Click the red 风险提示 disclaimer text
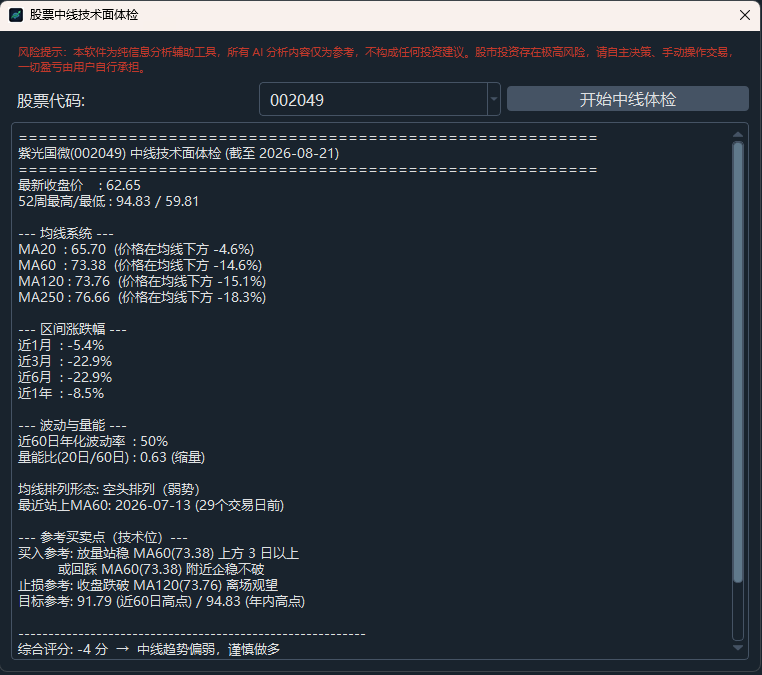 [375, 59]
